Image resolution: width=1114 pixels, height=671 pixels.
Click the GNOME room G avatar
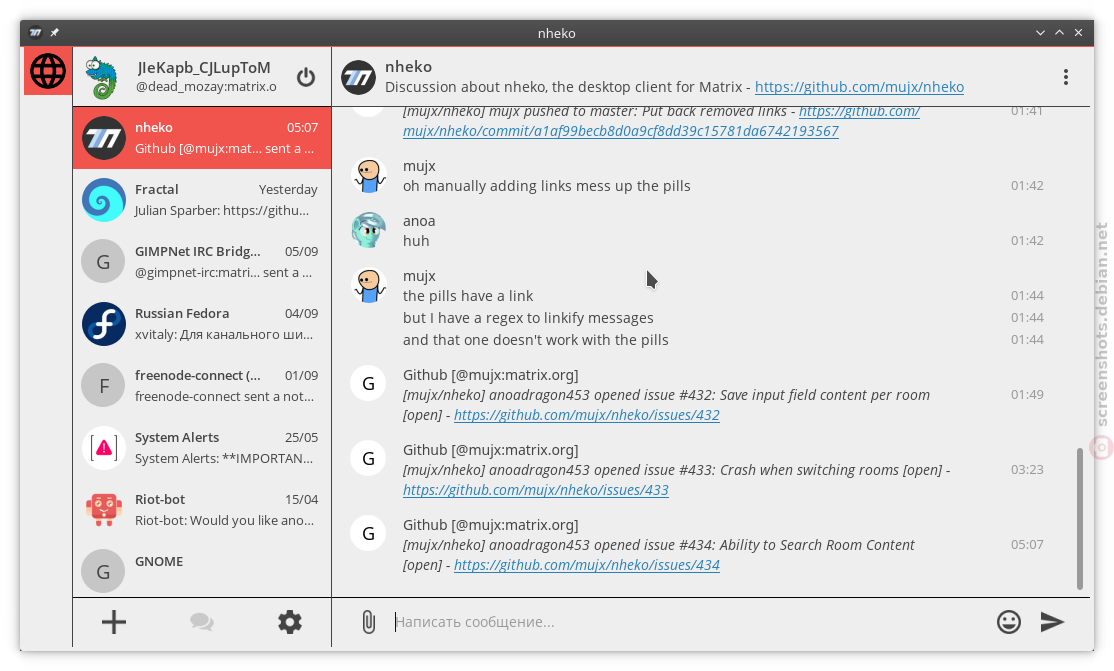click(x=104, y=571)
